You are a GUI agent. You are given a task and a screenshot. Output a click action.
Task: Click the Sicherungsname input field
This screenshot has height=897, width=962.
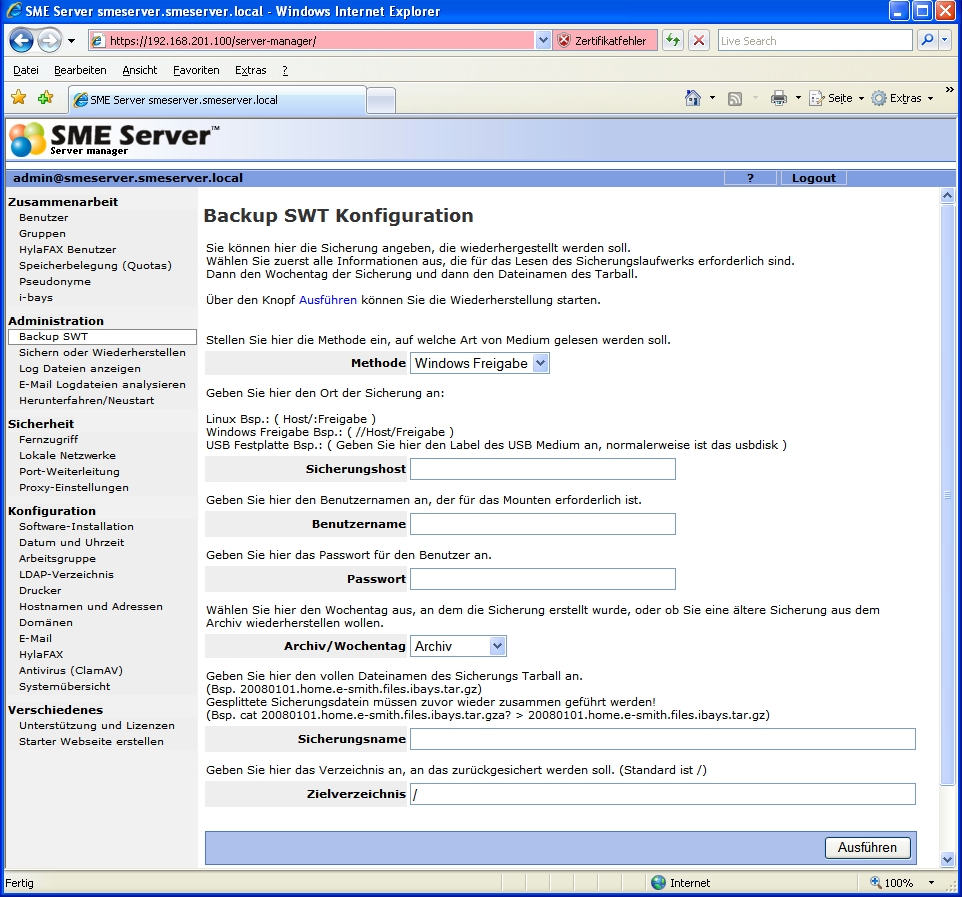(663, 739)
